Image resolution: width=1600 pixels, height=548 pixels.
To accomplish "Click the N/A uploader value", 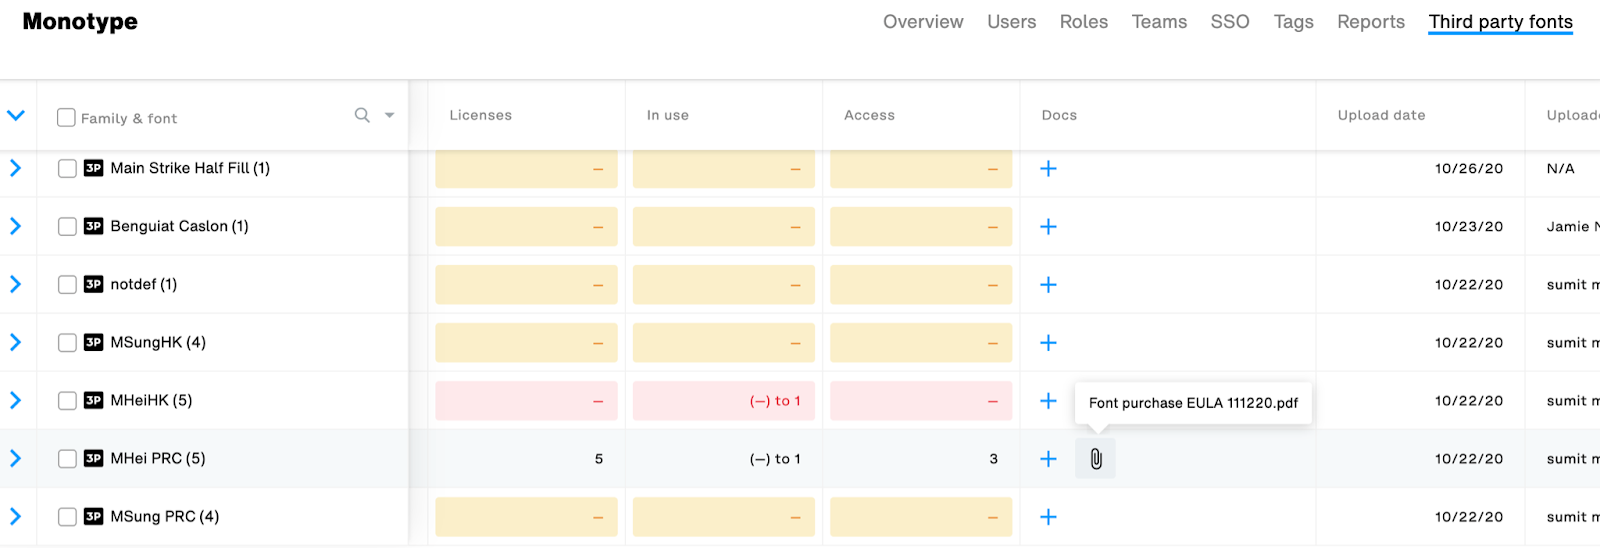I will click(1561, 169).
